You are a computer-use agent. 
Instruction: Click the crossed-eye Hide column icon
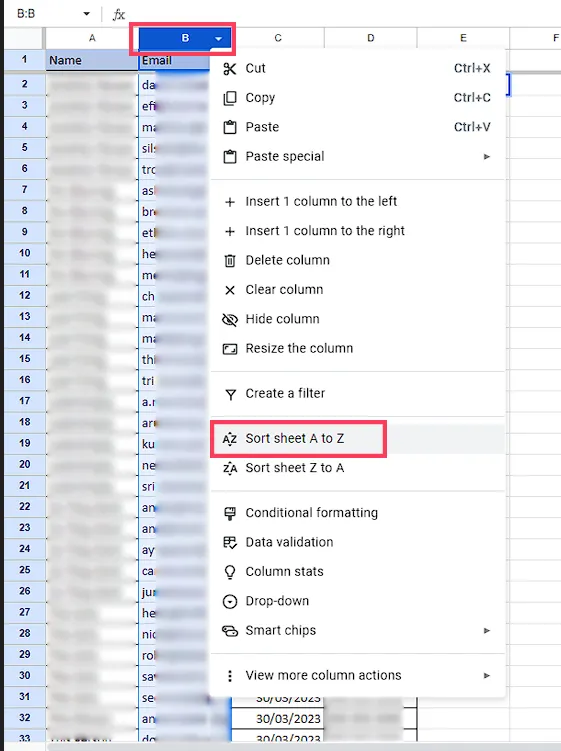[x=230, y=319]
